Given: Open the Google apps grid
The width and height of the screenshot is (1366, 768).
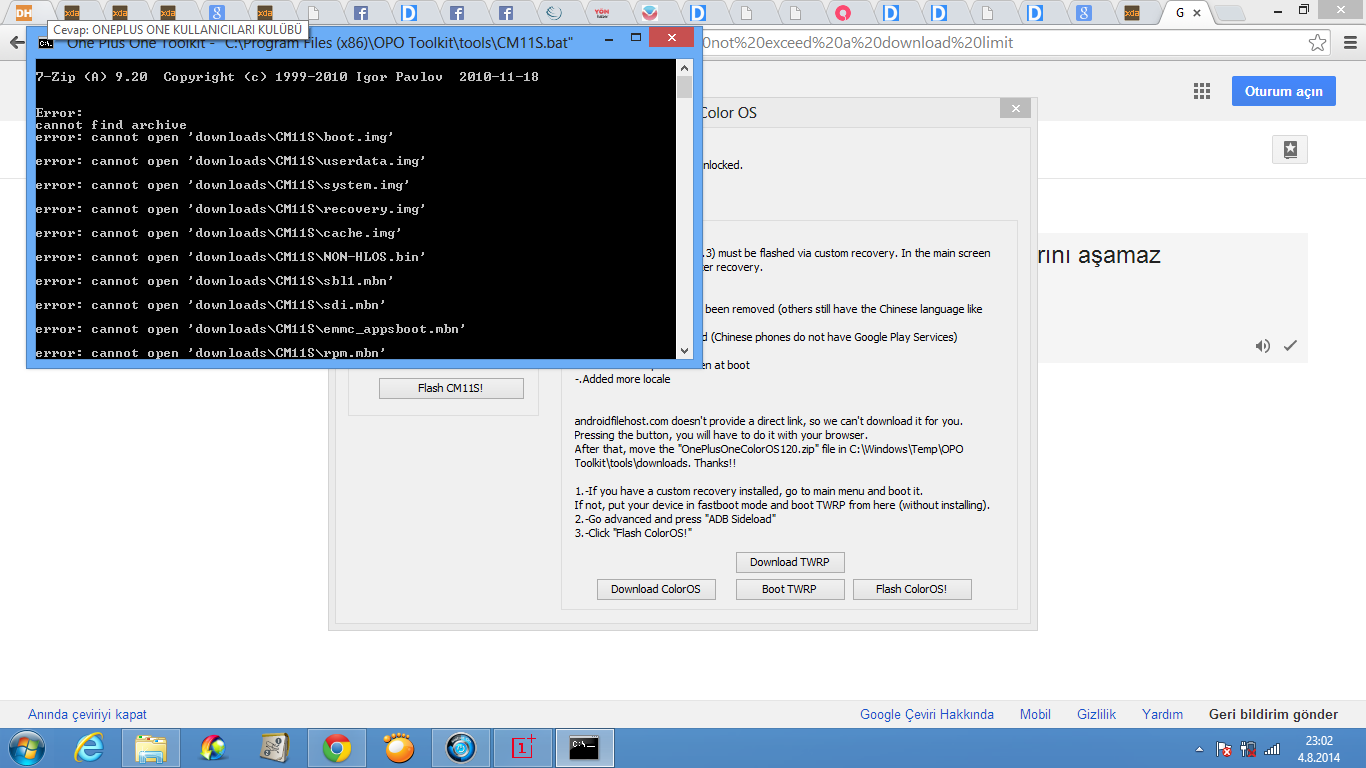Looking at the screenshot, I should coord(1202,91).
